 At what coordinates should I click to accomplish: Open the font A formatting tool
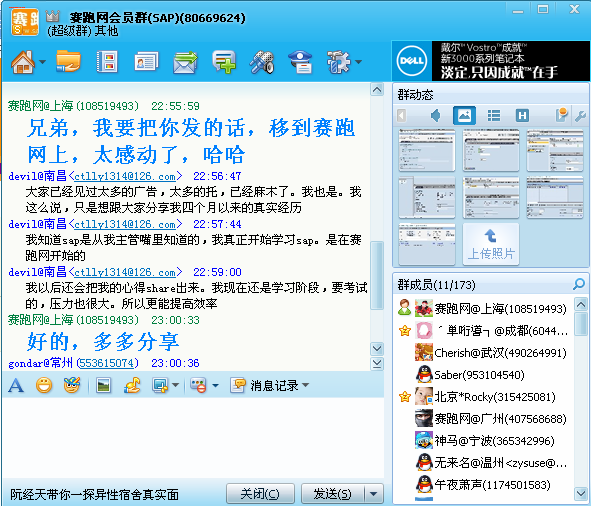pyautogui.click(x=16, y=385)
